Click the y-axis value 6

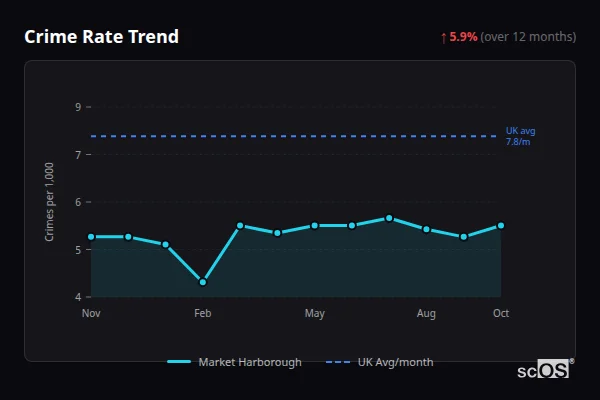tap(78, 202)
